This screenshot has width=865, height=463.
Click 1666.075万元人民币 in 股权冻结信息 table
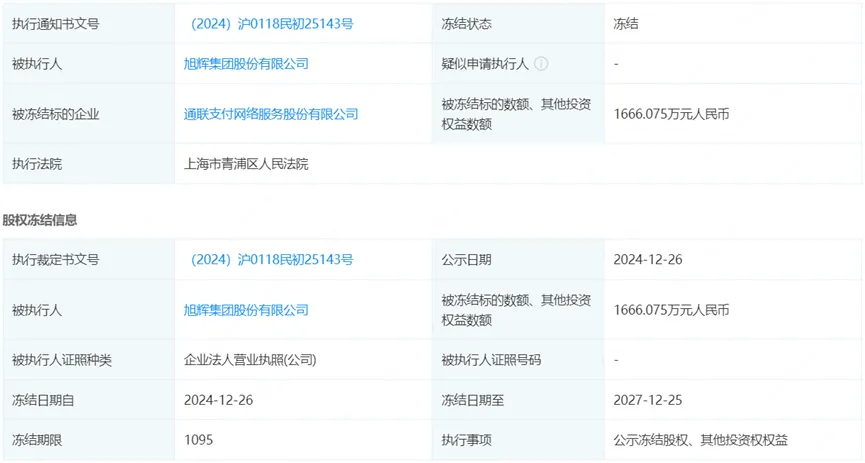click(671, 310)
